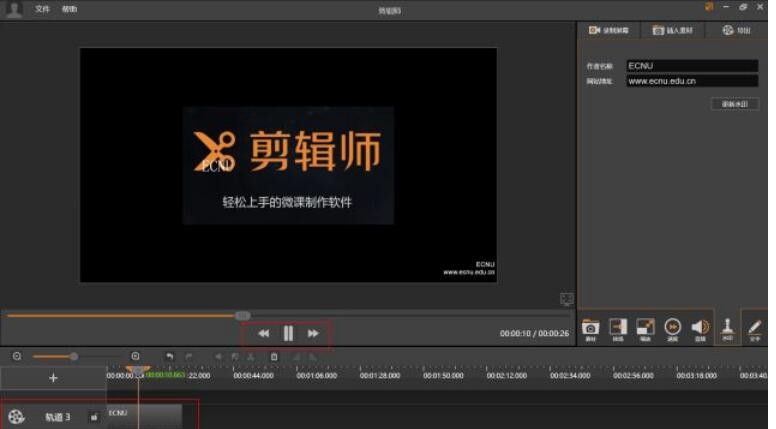This screenshot has width=776, height=429.
Task: Open the 文件 menu
Action: [x=42, y=9]
